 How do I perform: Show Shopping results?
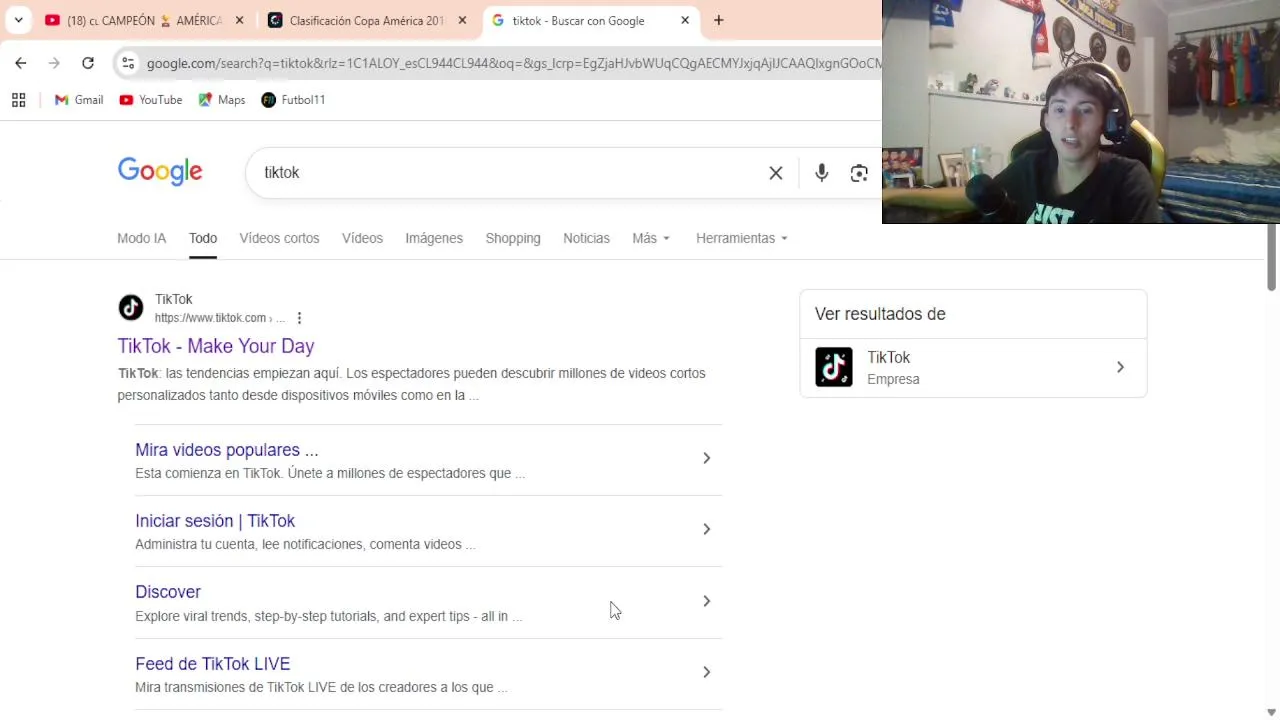513,238
